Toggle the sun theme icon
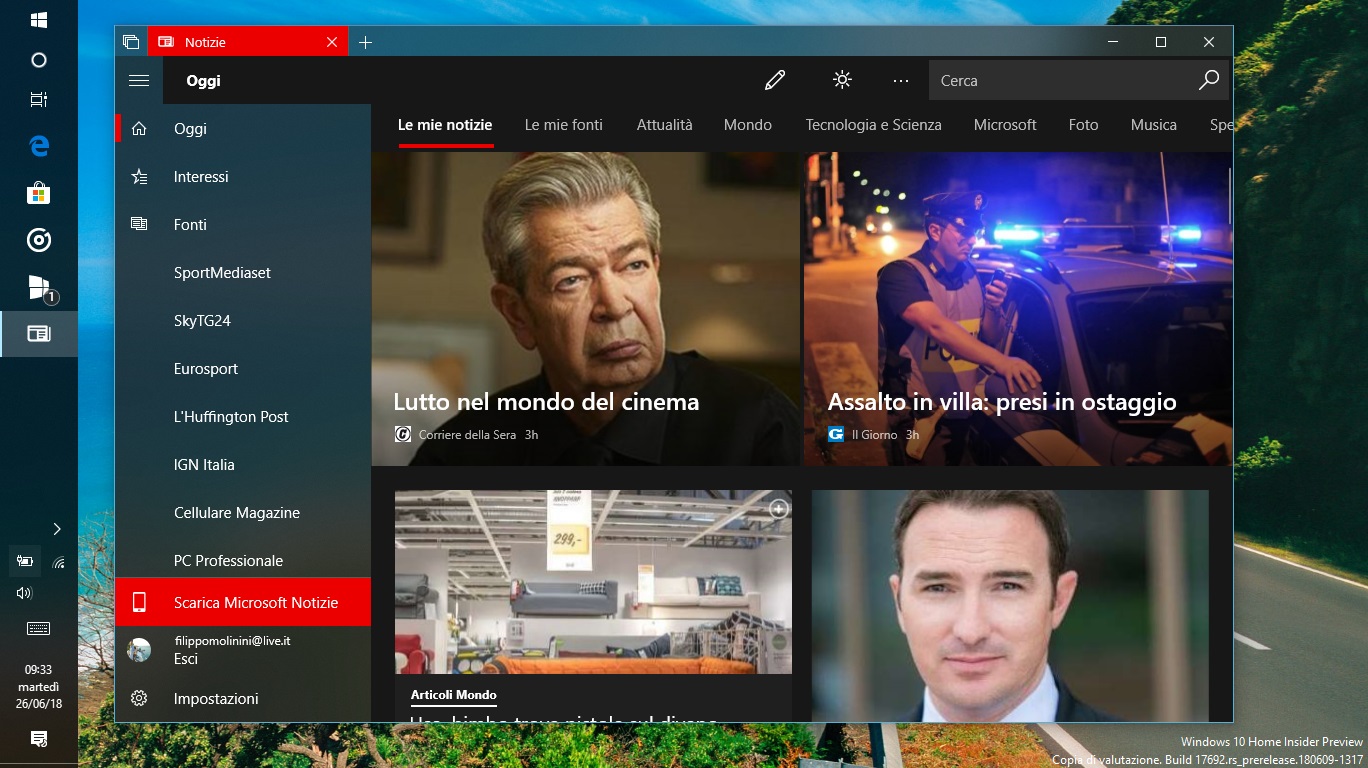 (842, 80)
